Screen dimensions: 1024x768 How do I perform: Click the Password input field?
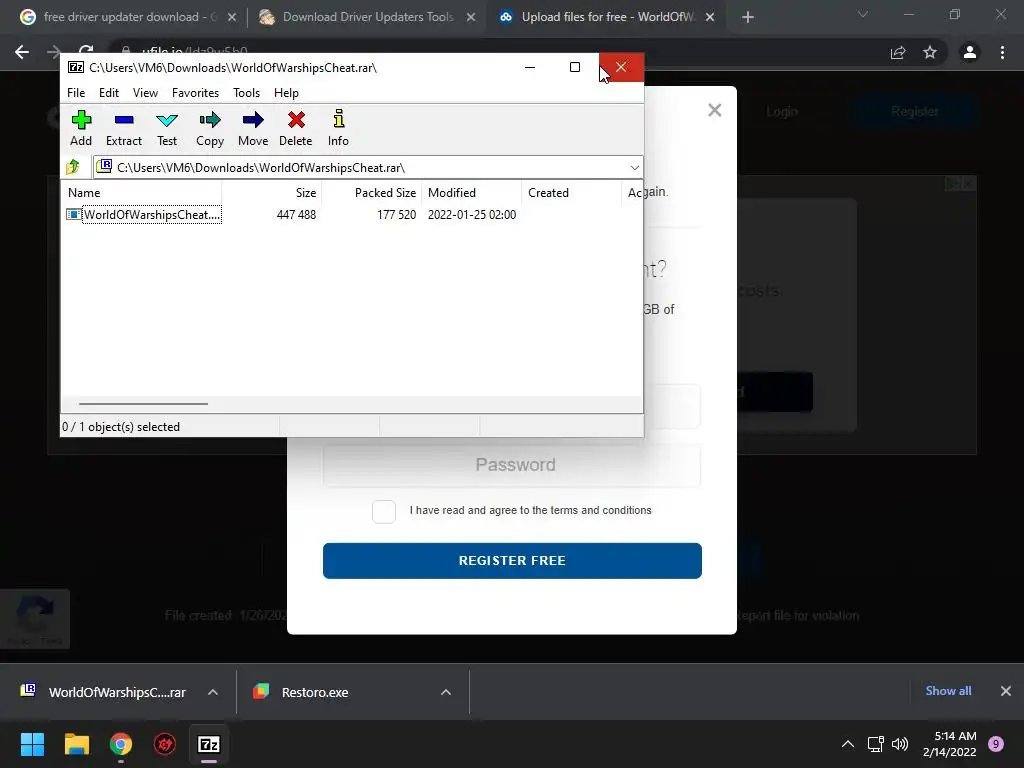512,465
